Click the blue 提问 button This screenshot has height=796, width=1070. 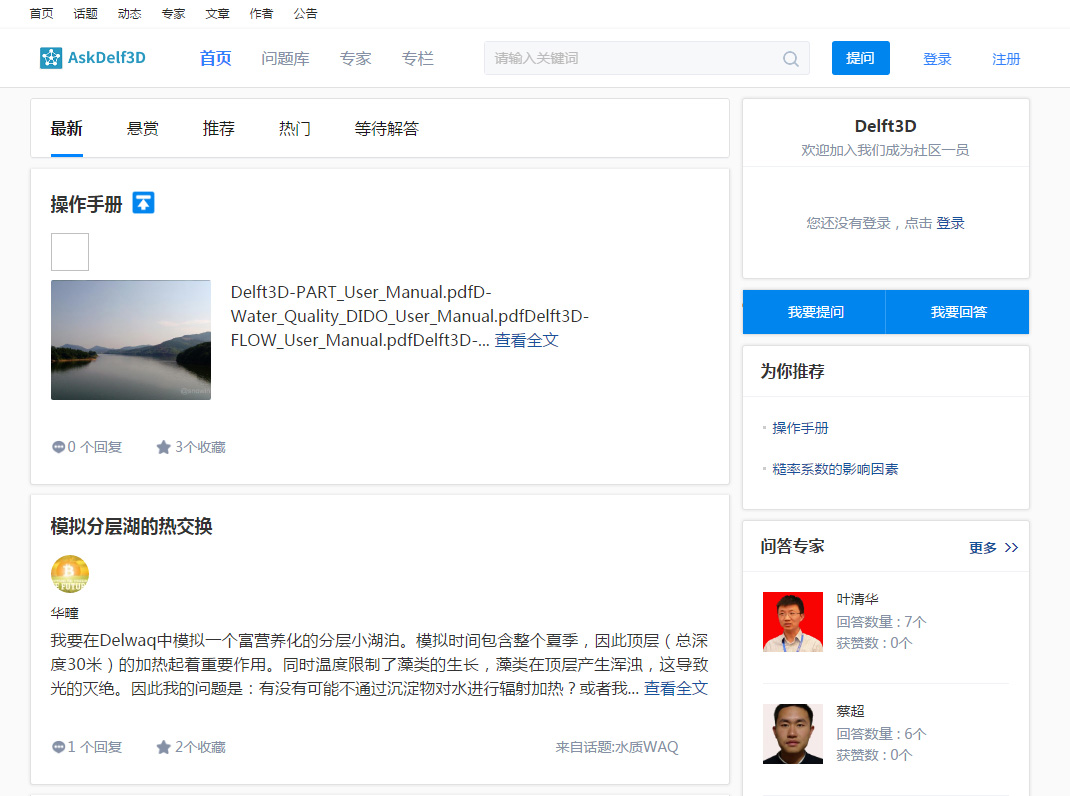click(861, 58)
